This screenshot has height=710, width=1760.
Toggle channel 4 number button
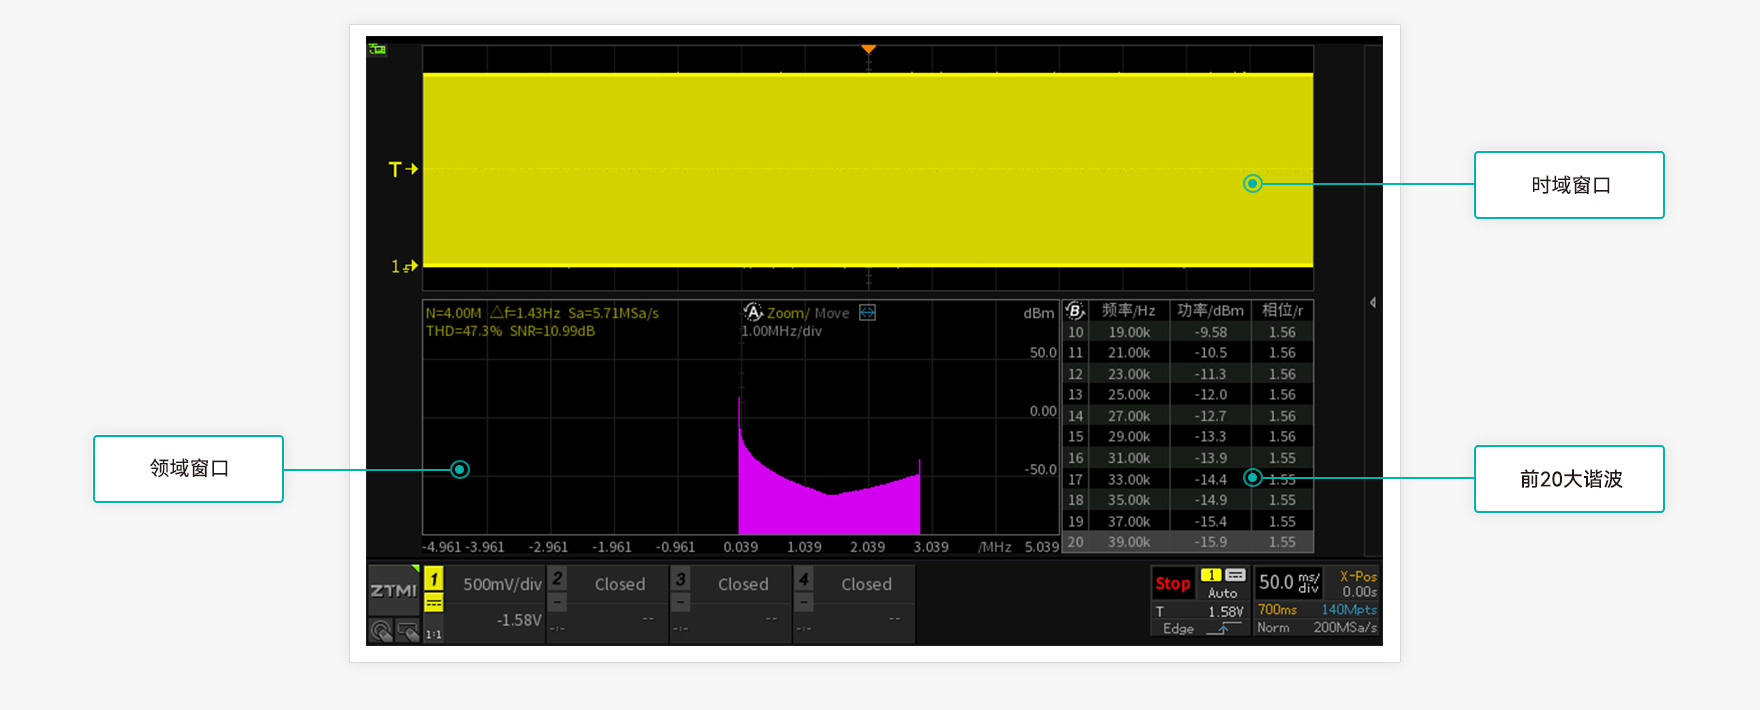coord(804,579)
